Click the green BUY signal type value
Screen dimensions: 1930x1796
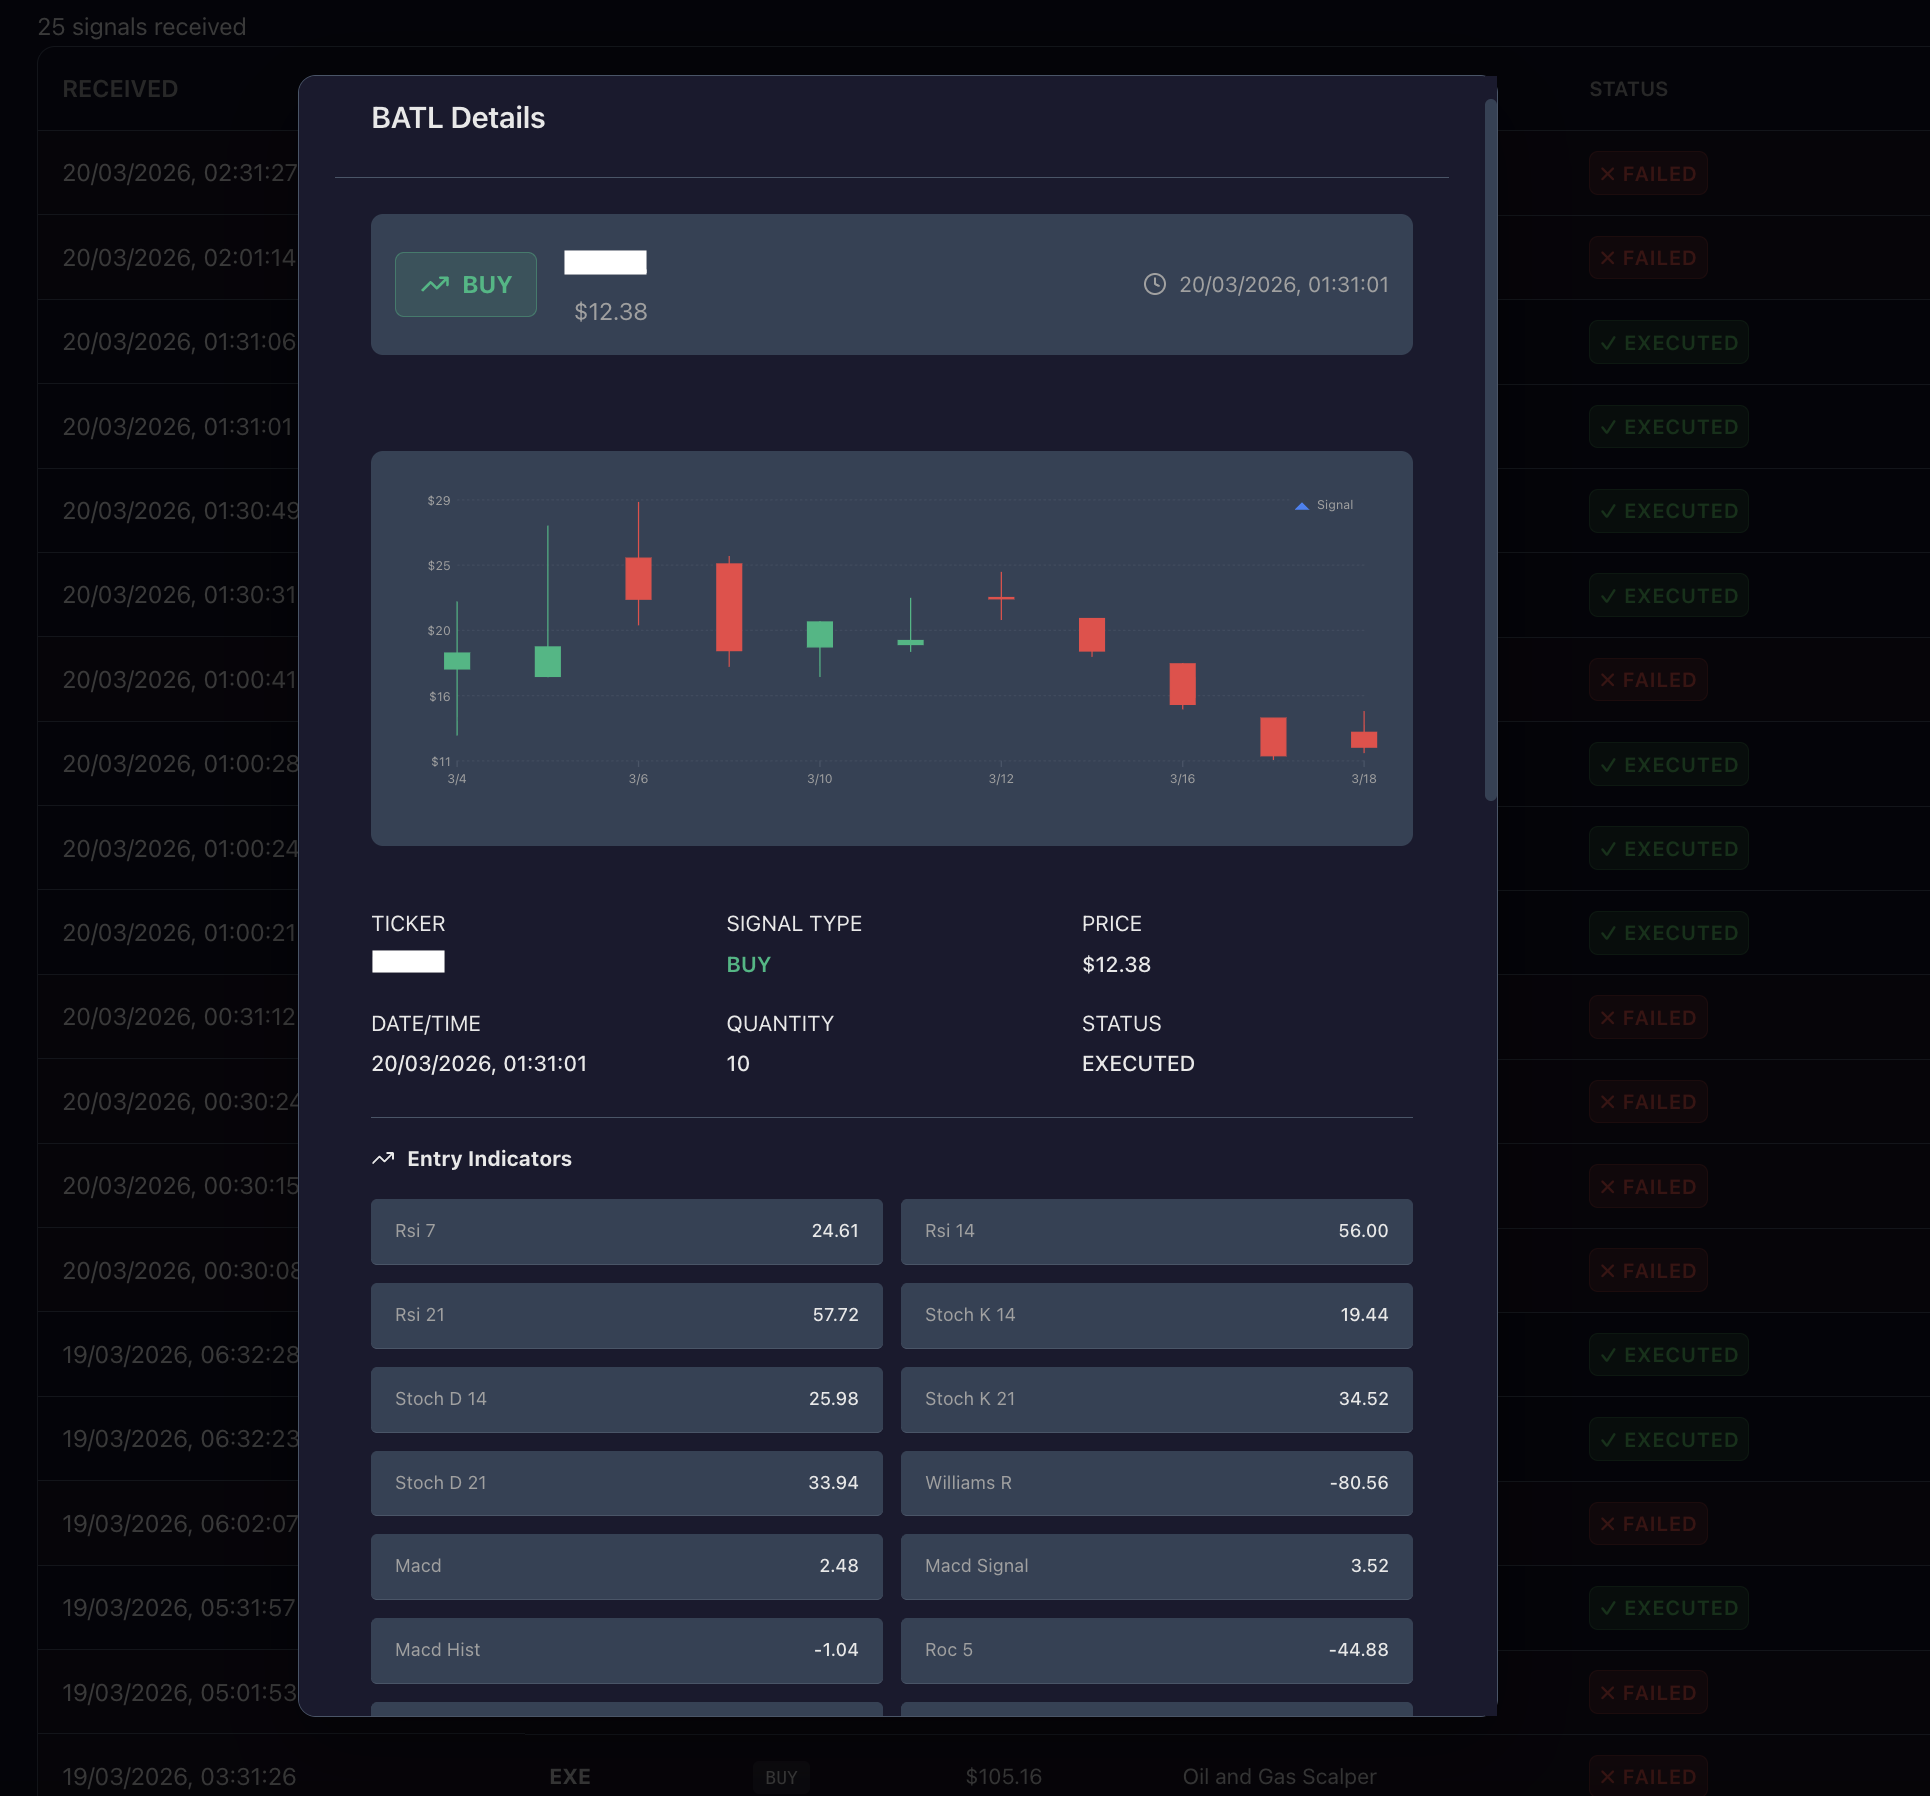click(x=748, y=964)
